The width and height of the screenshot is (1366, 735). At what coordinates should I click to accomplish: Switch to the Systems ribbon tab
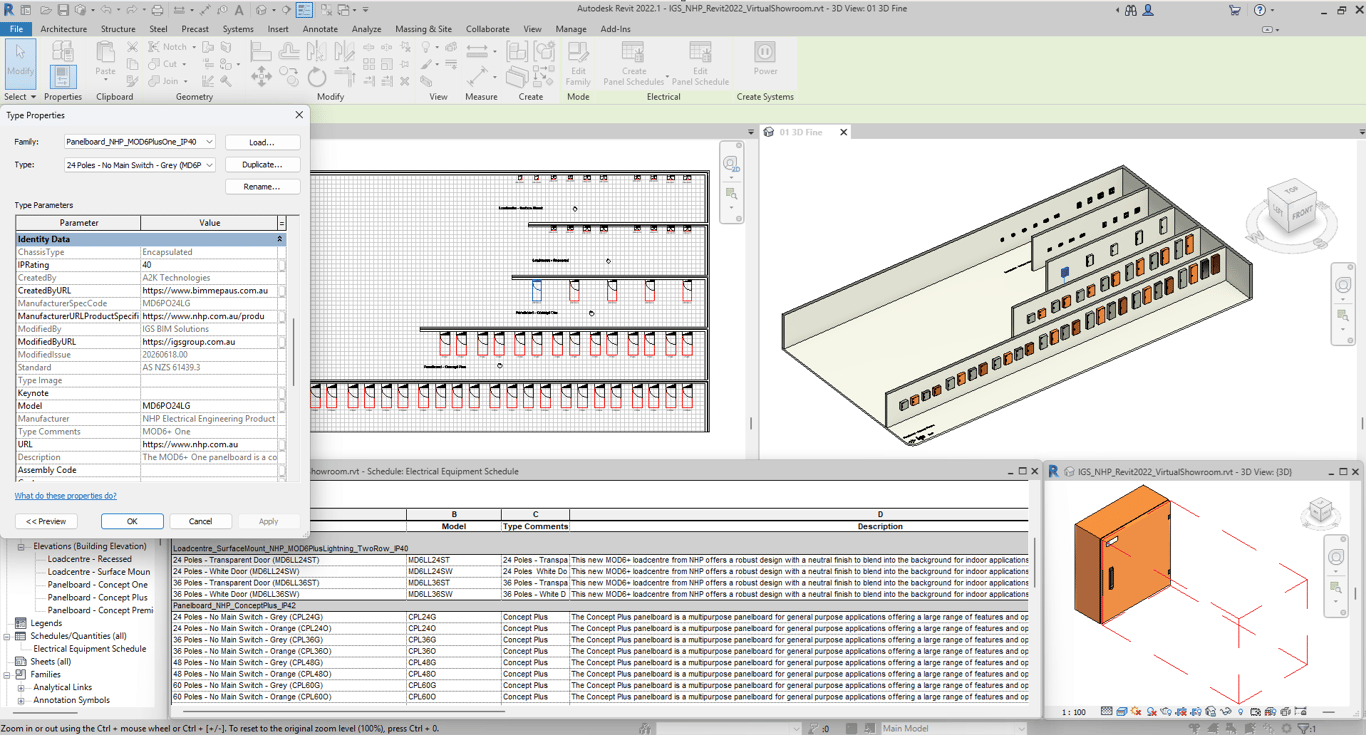(x=238, y=29)
